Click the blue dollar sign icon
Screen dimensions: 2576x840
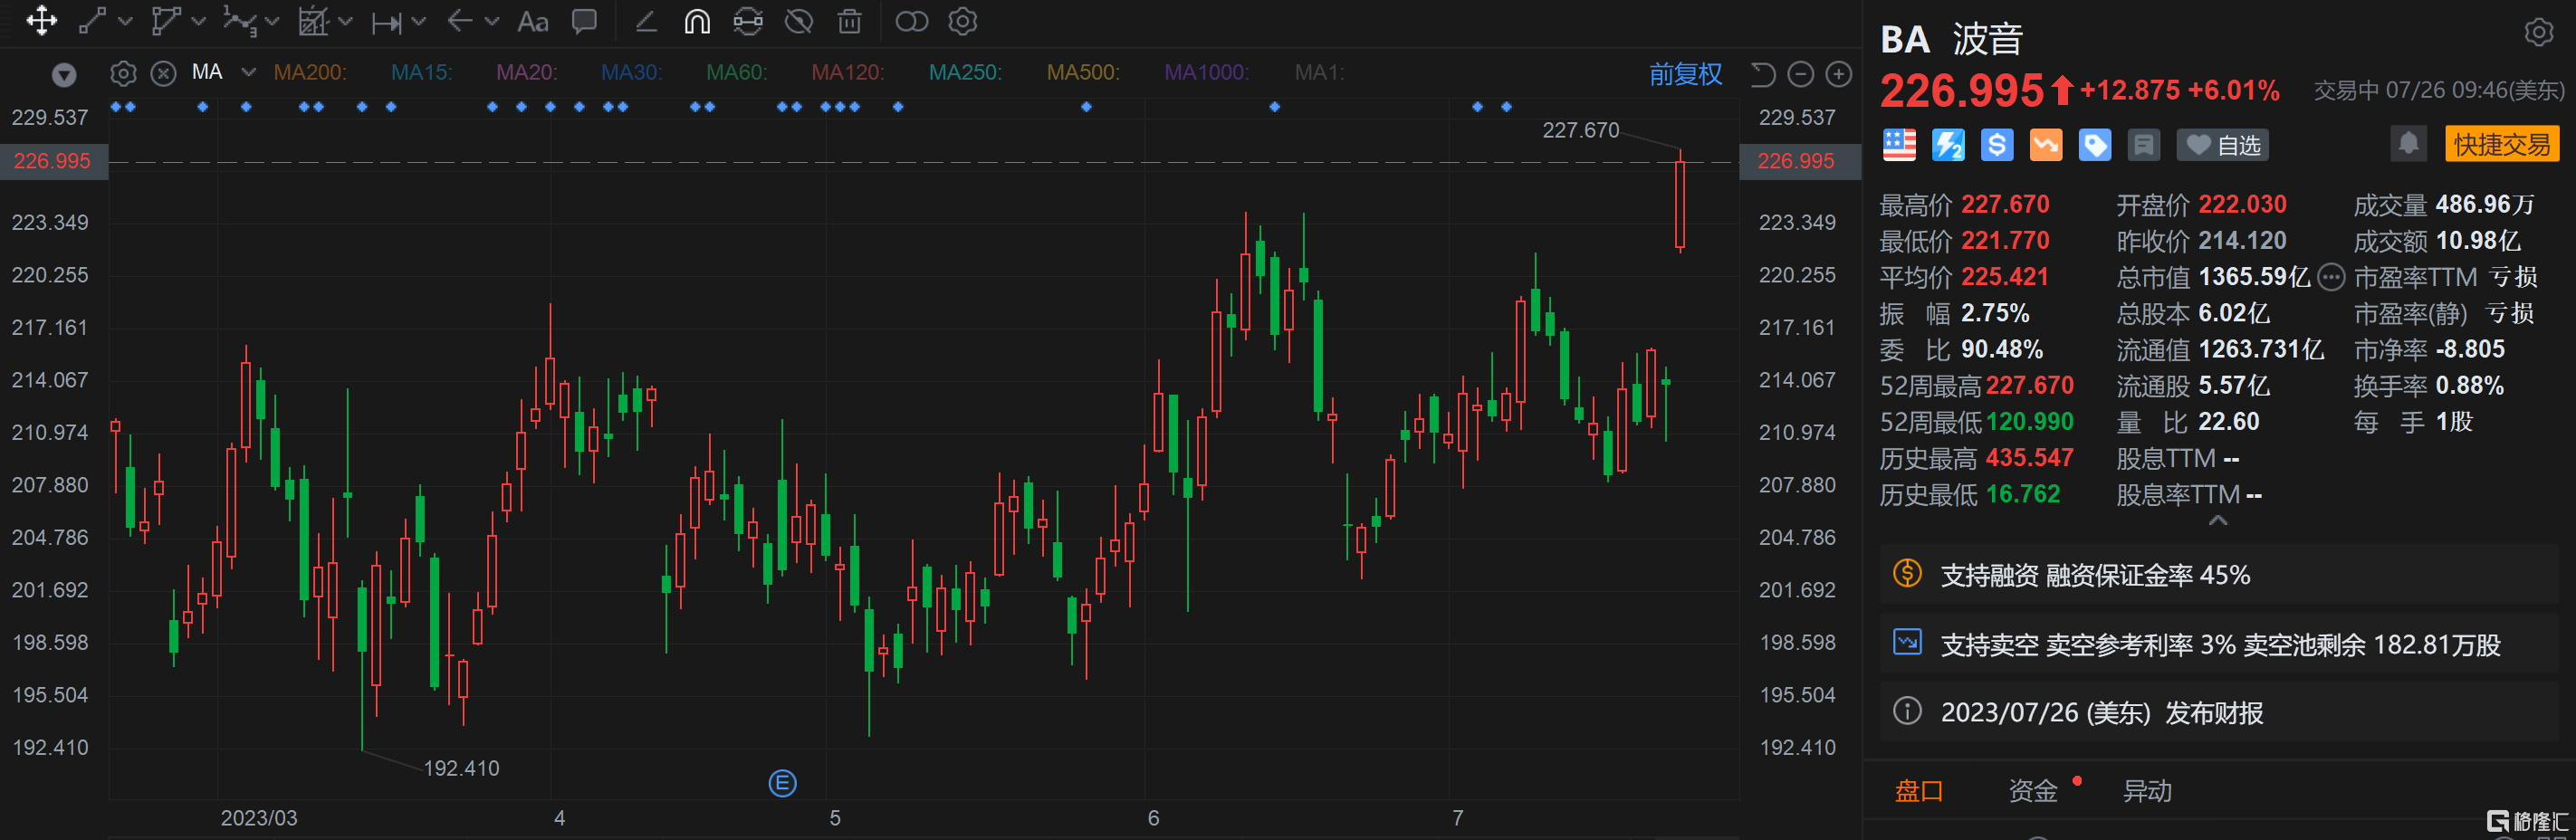(x=1996, y=145)
